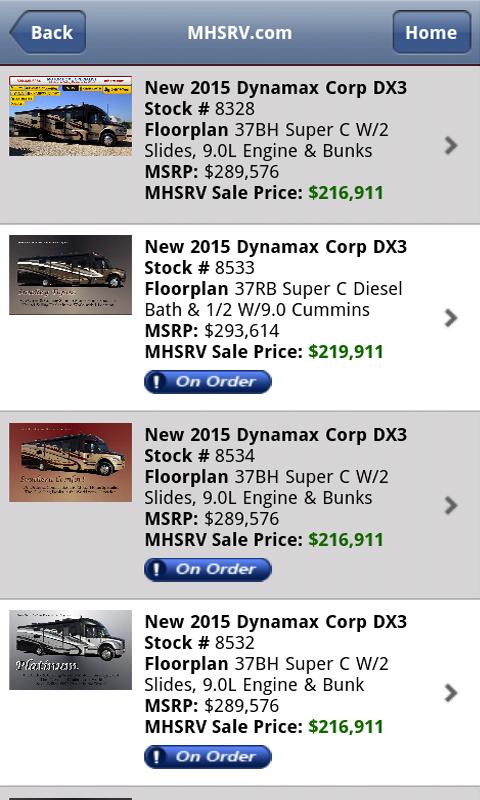Select MSRP $289,576 line for Stock 8532

[x=212, y=706]
